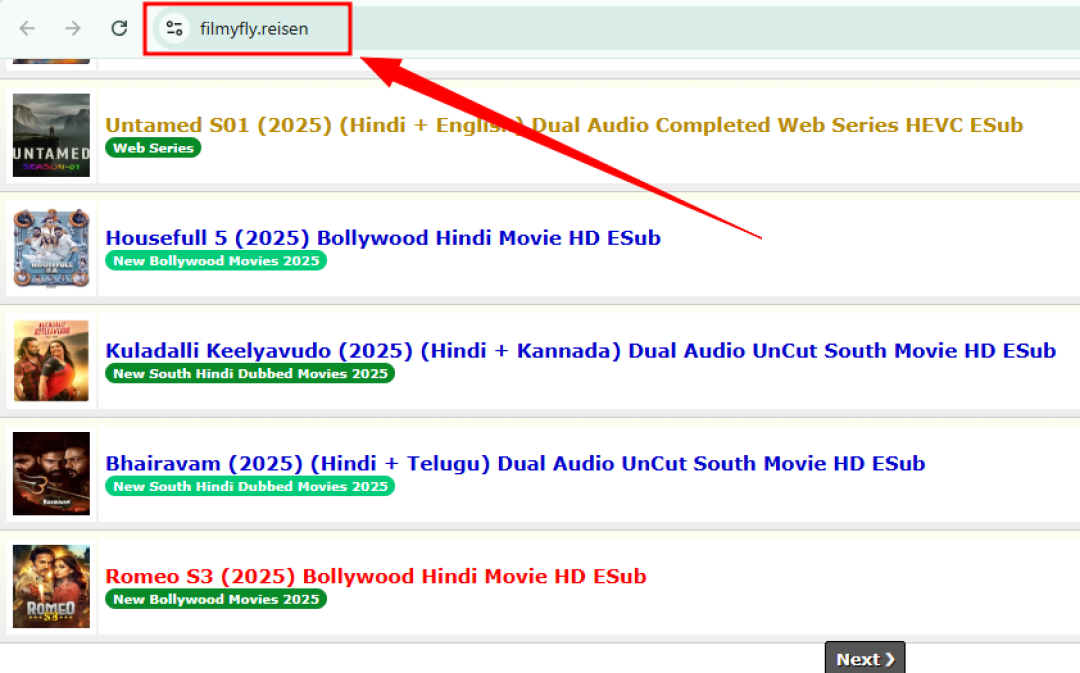The image size is (1080, 673).
Task: Open Housefull 5 Bollywood Hindi Movie link
Action: click(x=382, y=238)
